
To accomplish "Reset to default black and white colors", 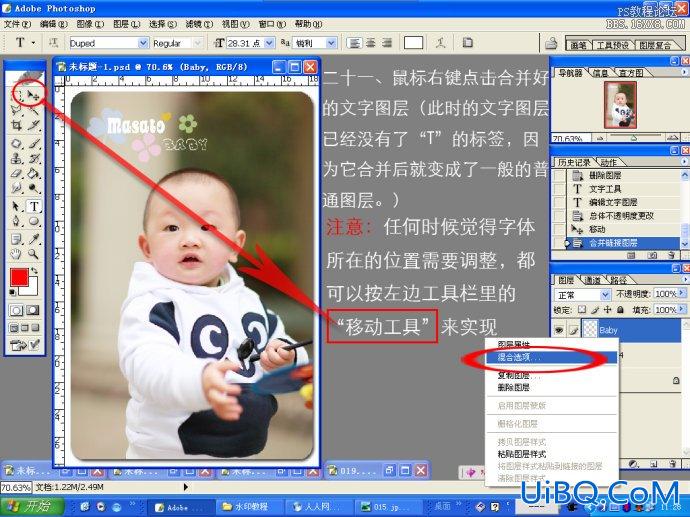I will 13,292.
